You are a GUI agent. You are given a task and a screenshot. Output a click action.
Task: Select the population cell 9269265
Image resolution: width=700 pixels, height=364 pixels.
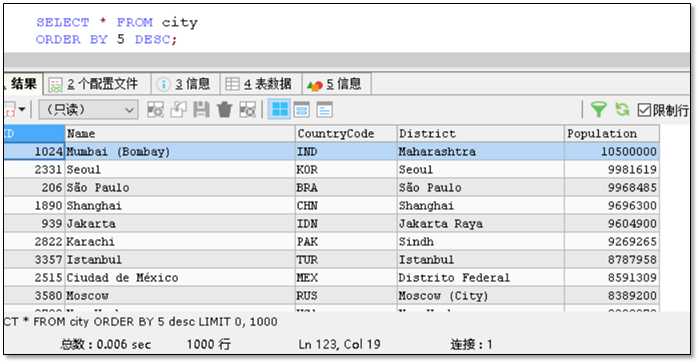coord(612,242)
